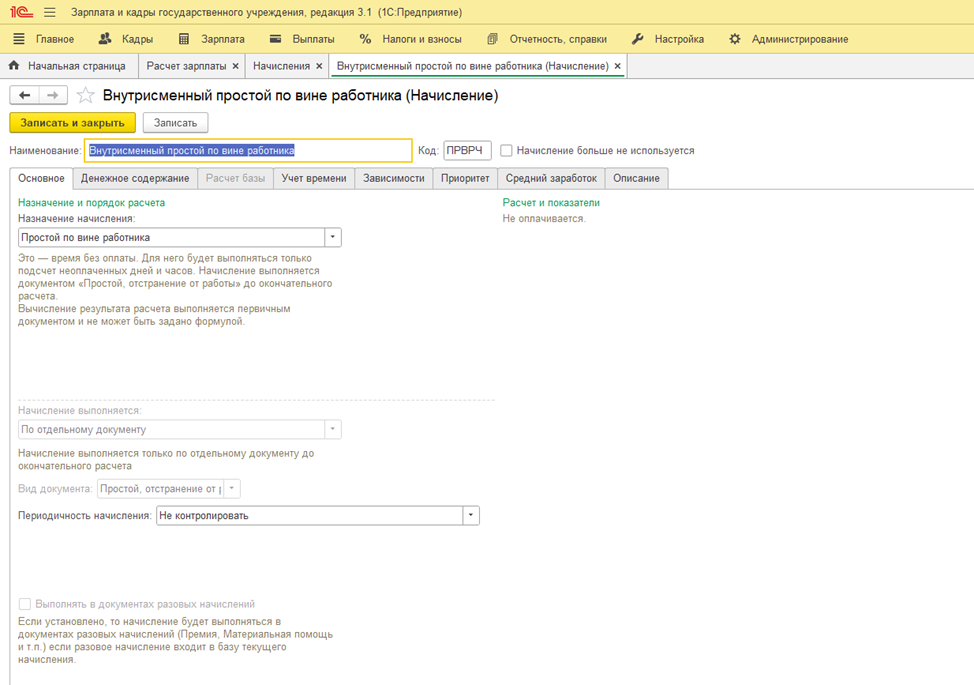The image size is (974, 685).
Task: Toggle Выполнять в документах разовых начислений
Action: (25, 604)
